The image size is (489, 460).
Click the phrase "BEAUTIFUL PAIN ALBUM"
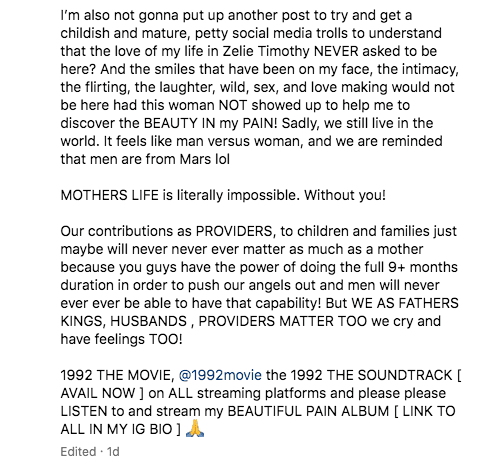308,411
